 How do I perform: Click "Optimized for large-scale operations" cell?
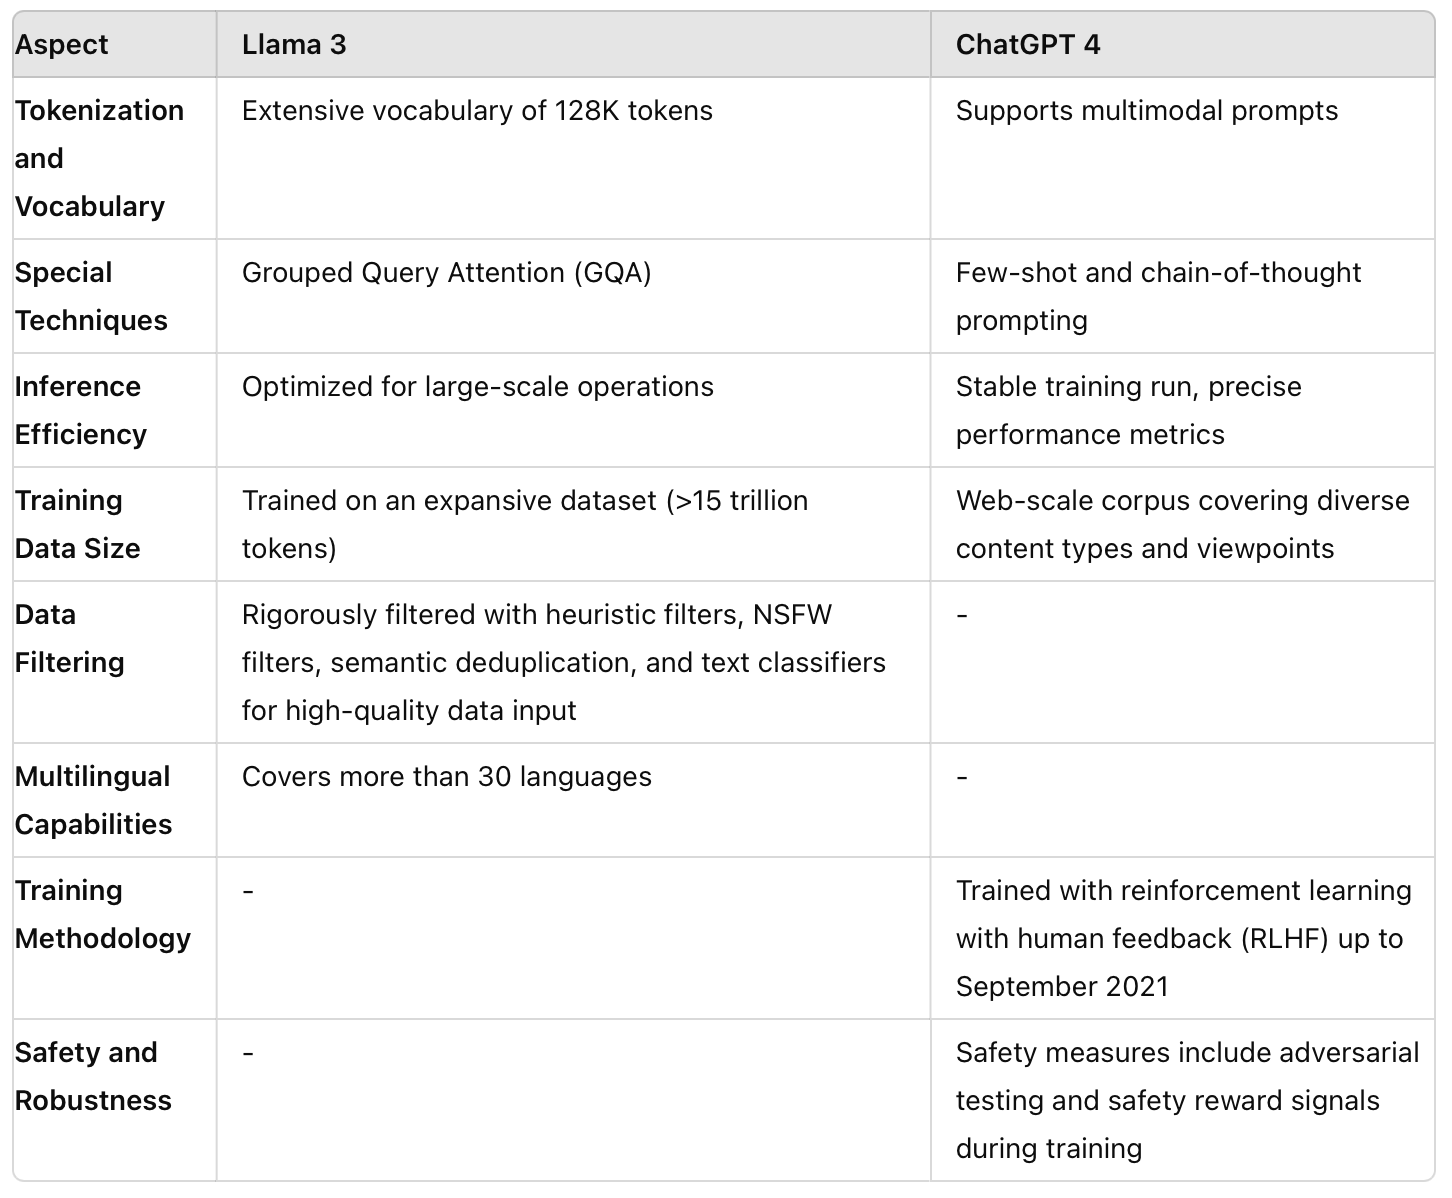pyautogui.click(x=477, y=387)
